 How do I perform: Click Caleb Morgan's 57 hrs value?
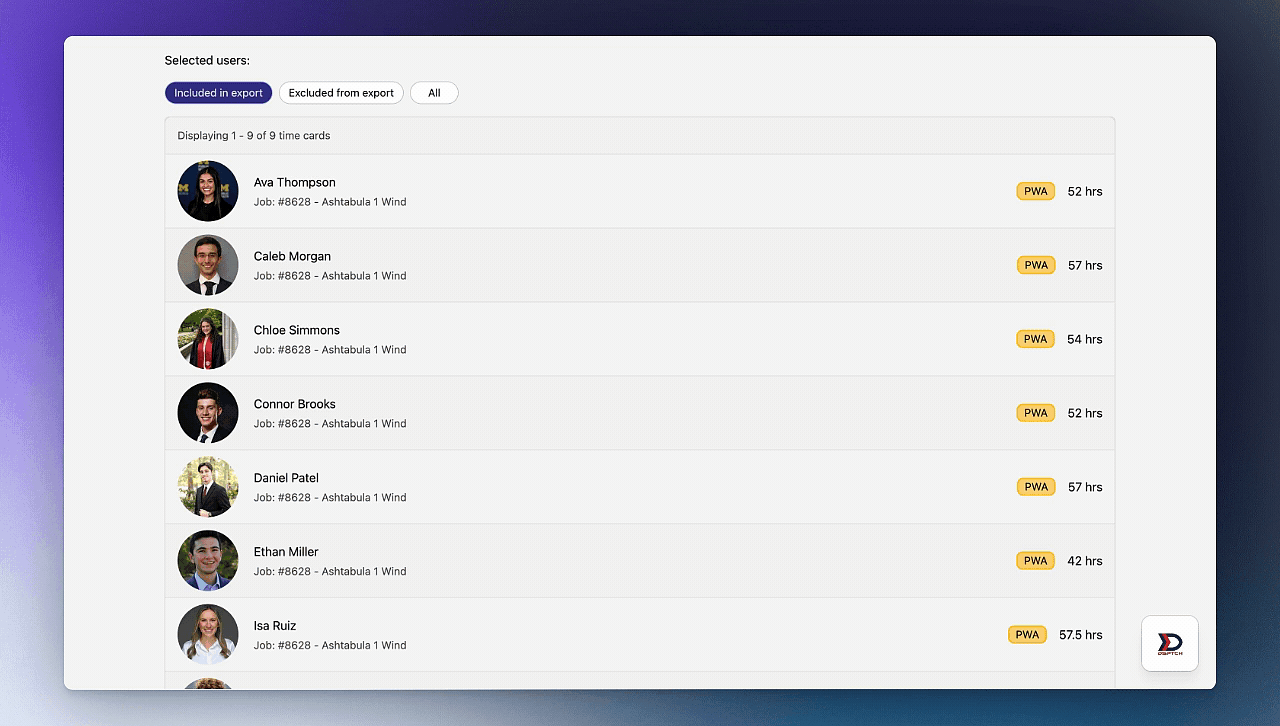(x=1085, y=265)
